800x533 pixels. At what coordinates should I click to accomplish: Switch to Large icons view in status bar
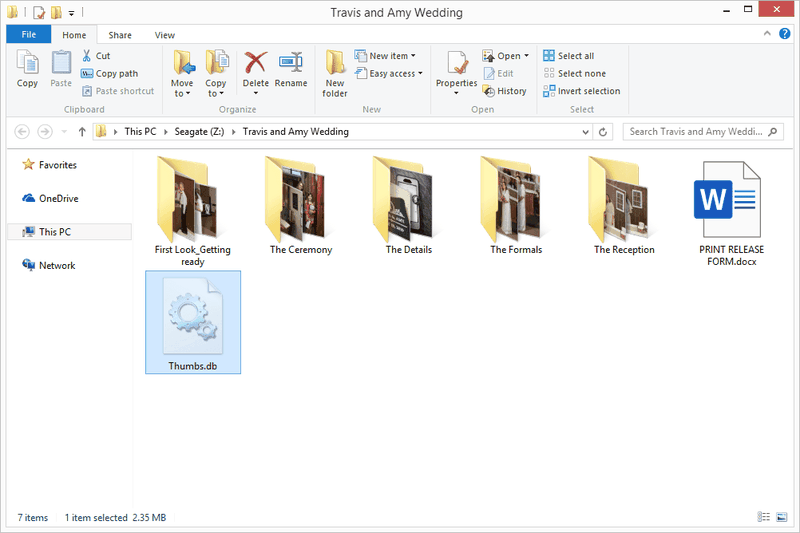pyautogui.click(x=782, y=517)
